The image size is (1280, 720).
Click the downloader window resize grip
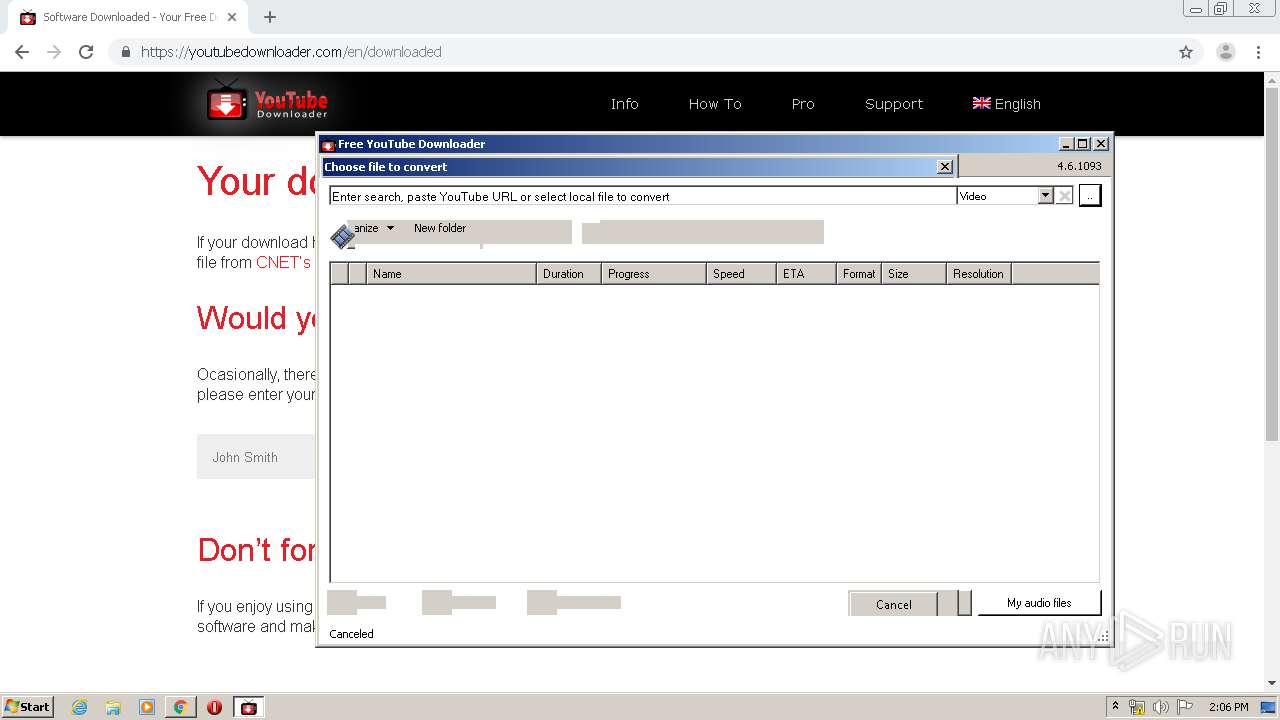1104,636
